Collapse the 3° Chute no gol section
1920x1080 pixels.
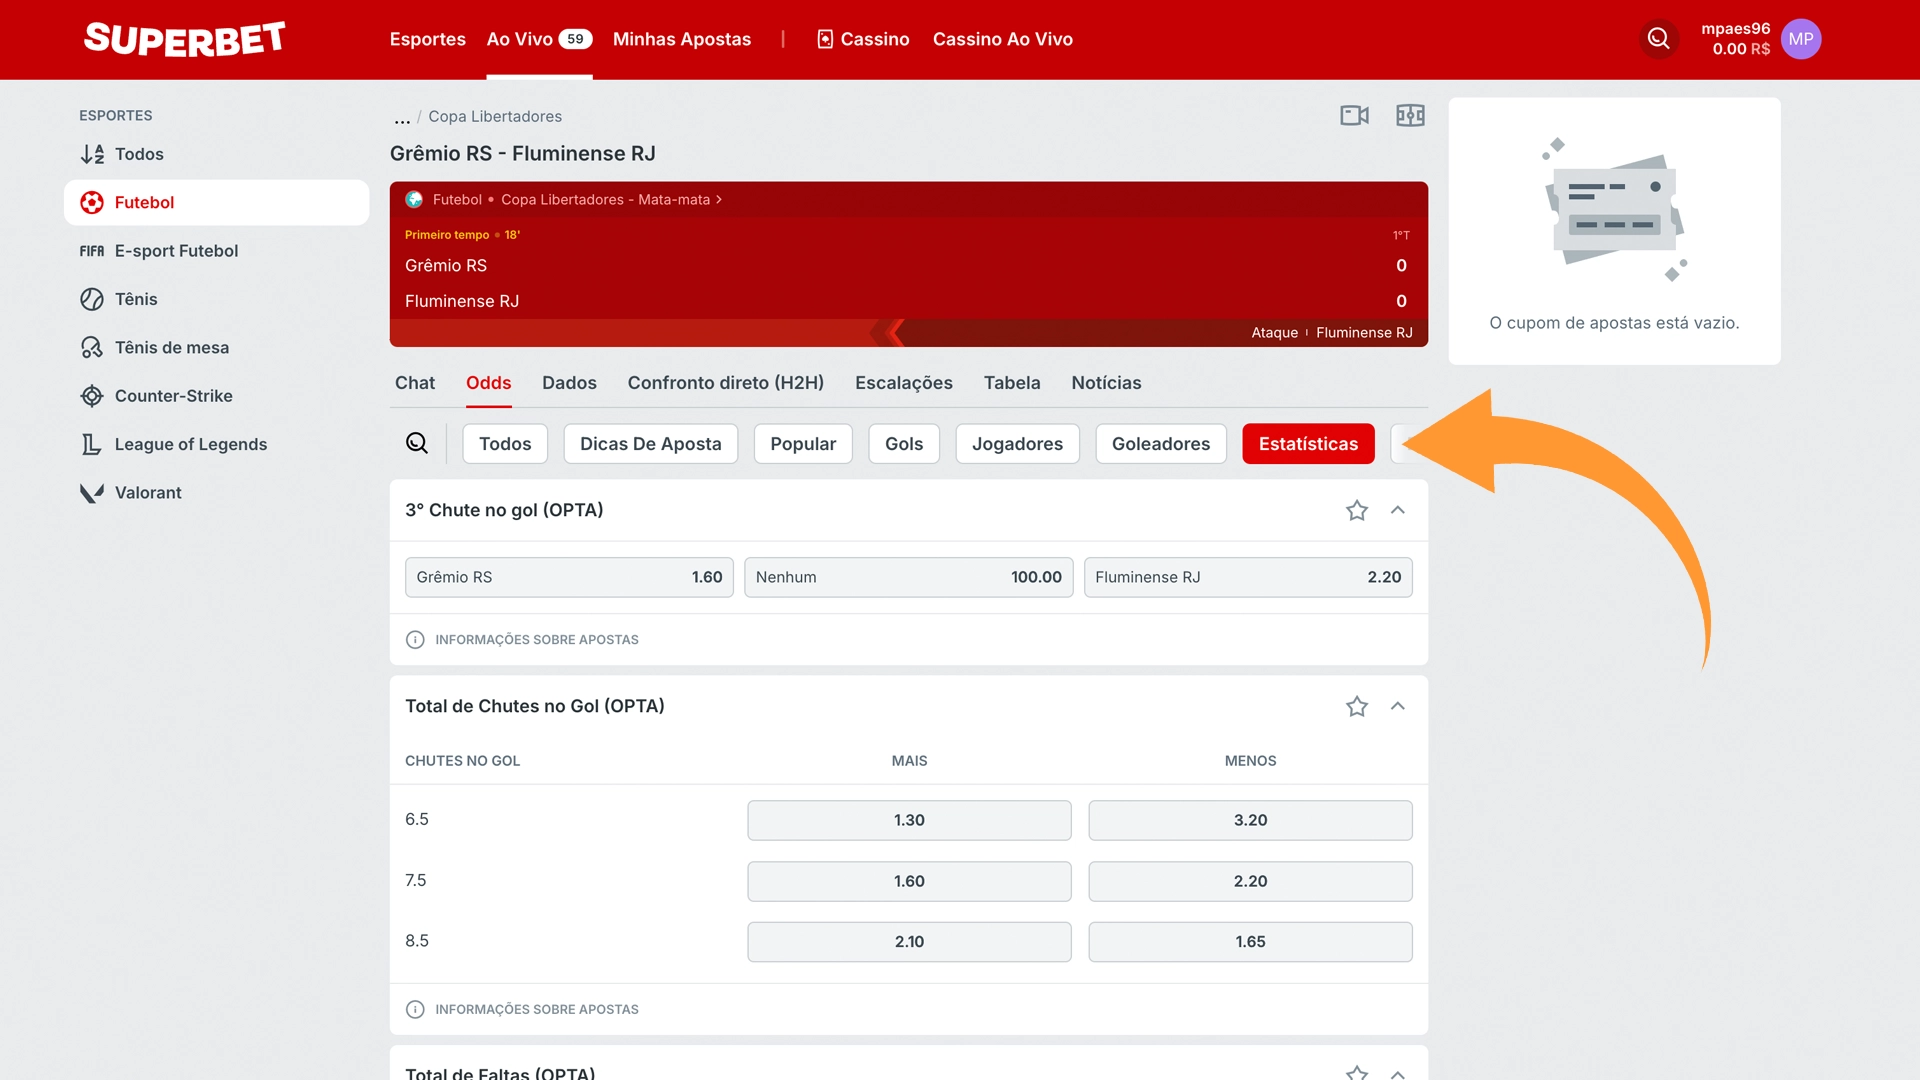point(1398,510)
